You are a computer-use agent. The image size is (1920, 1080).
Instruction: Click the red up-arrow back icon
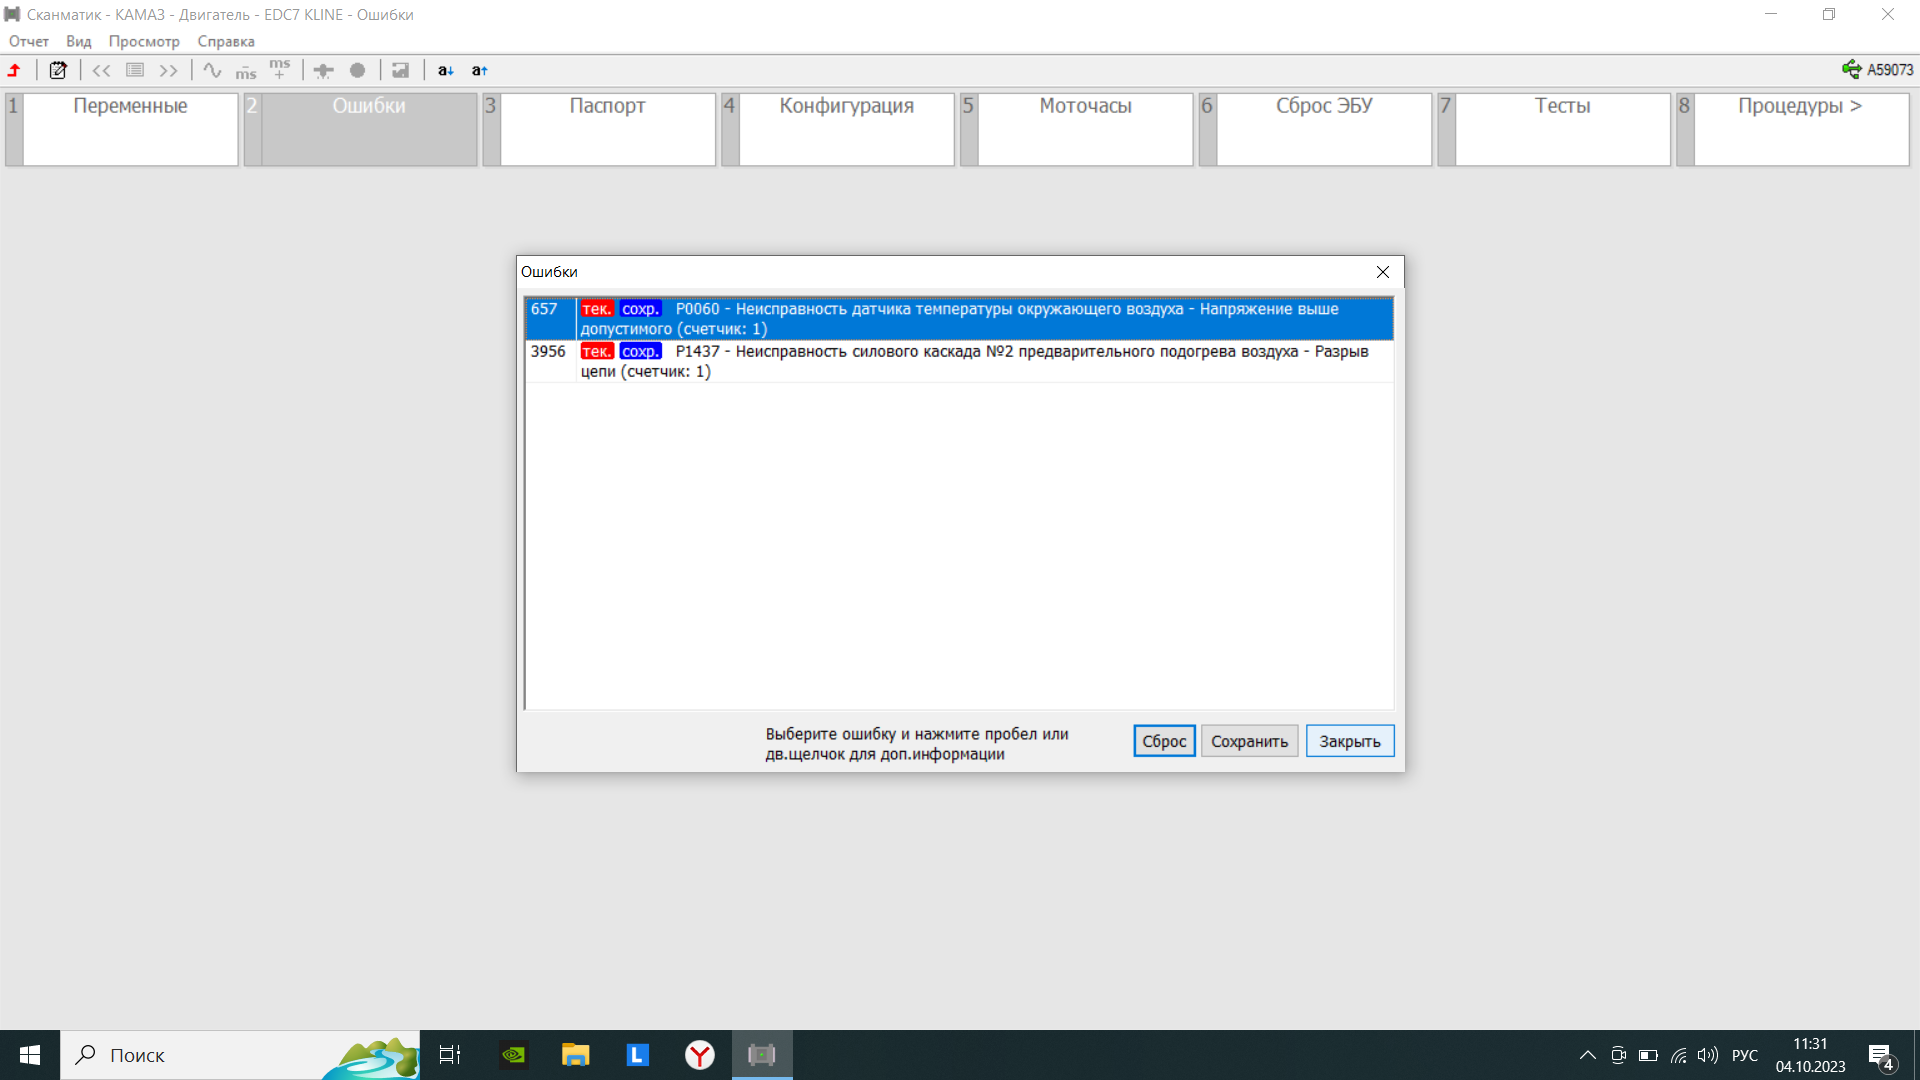15,70
